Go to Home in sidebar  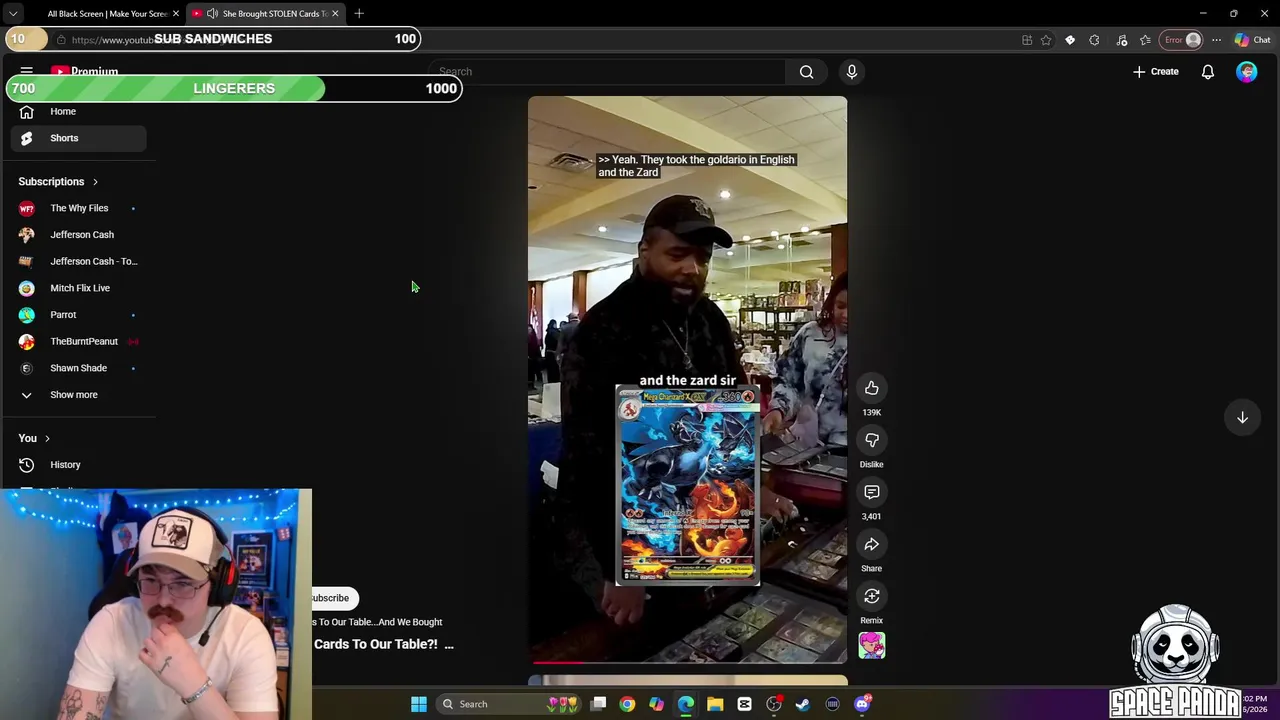click(79, 111)
